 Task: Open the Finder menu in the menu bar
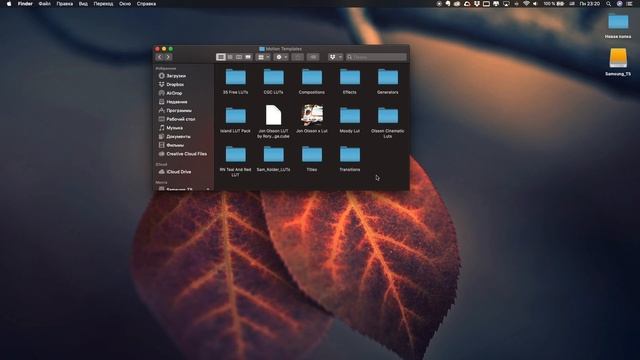point(25,4)
